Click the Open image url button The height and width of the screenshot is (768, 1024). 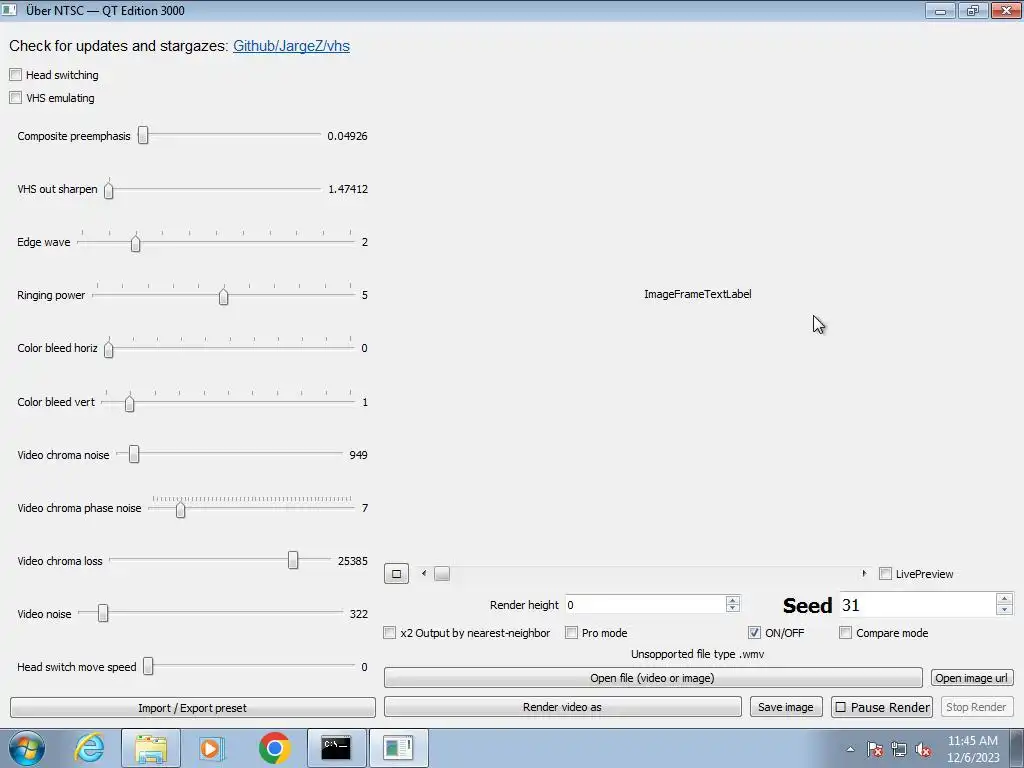[972, 678]
